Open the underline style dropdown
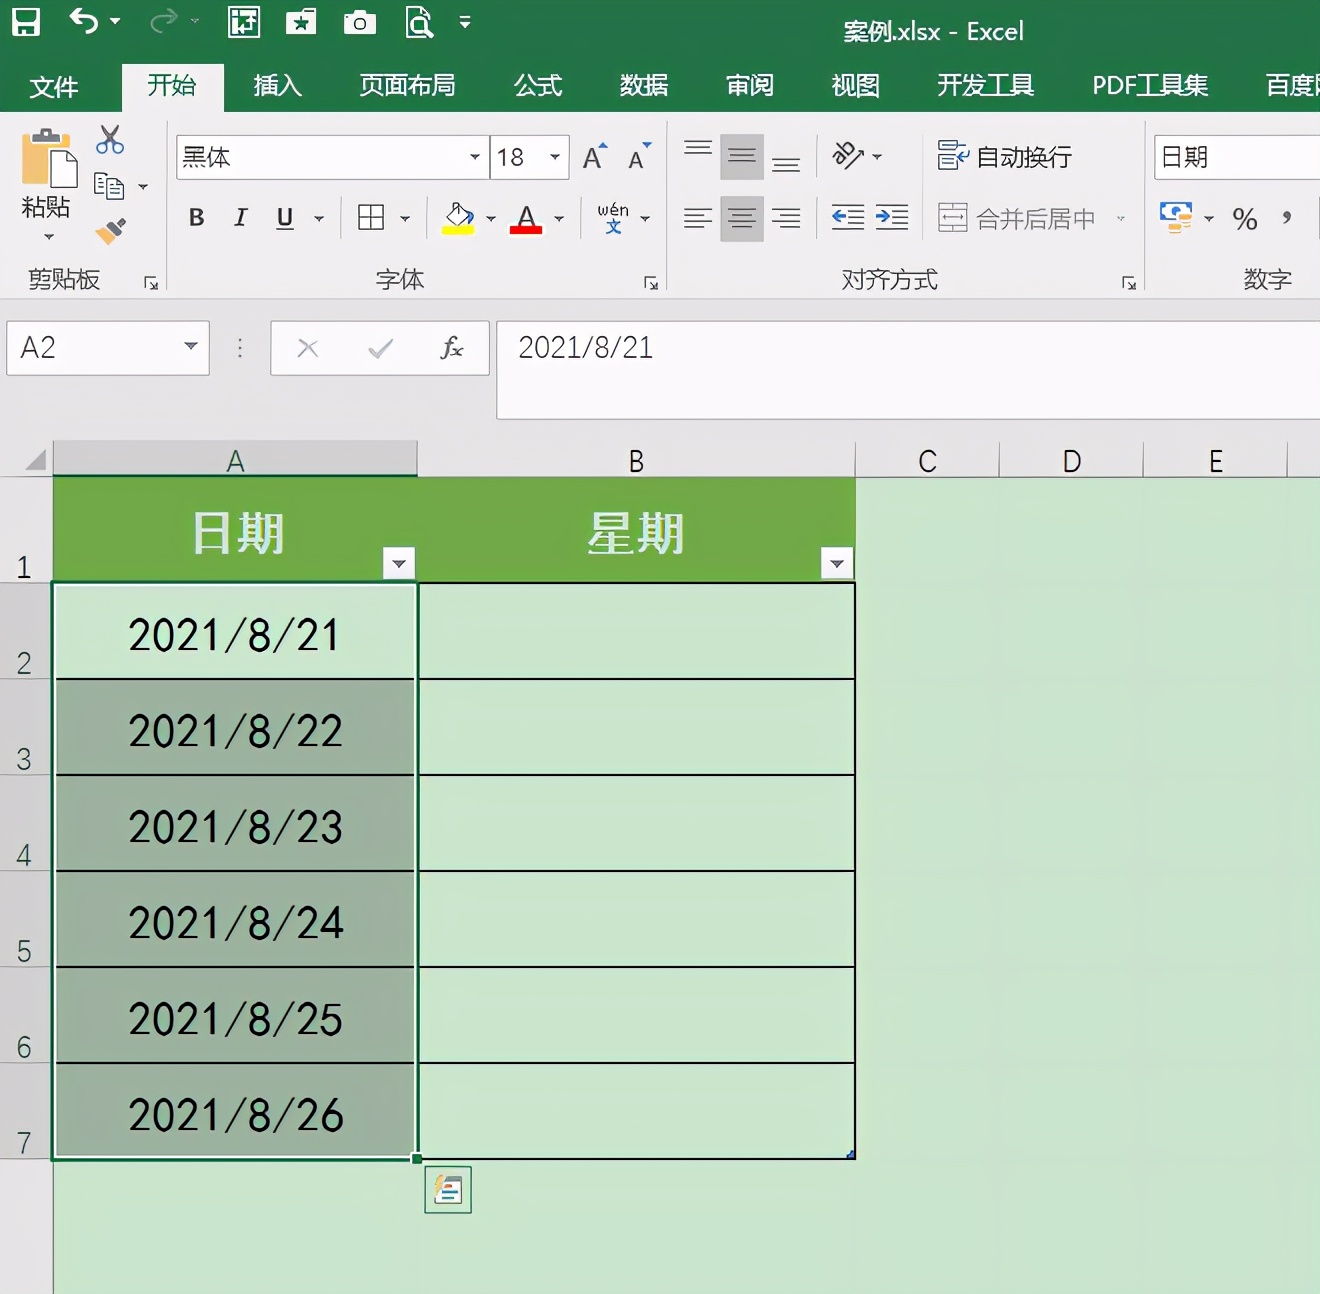 319,218
